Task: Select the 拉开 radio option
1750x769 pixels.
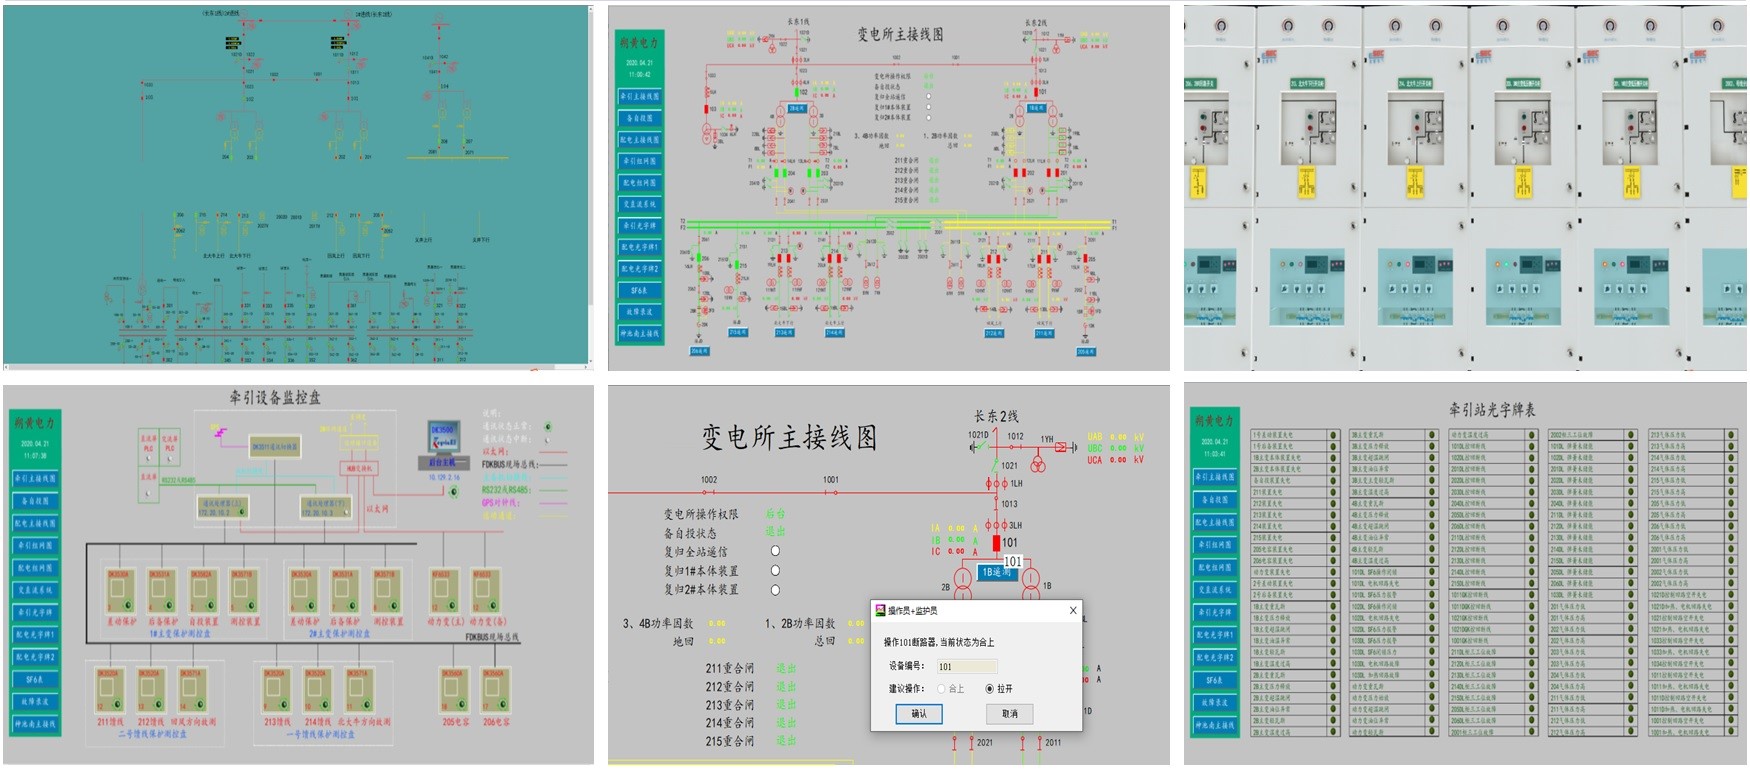Action: click(x=989, y=689)
